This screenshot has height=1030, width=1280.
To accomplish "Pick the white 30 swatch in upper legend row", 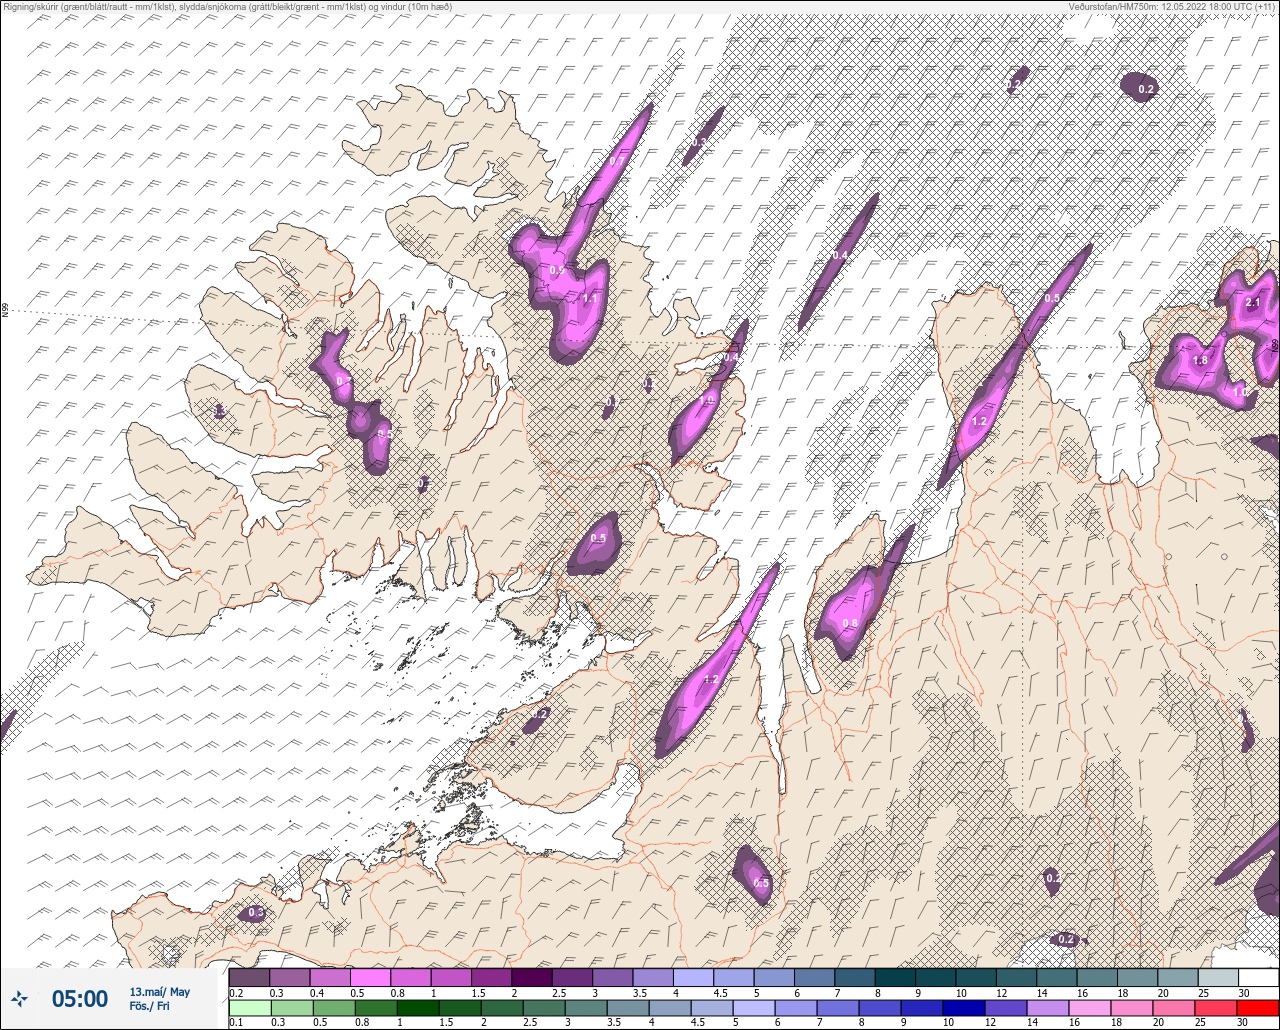I will tap(1258, 977).
